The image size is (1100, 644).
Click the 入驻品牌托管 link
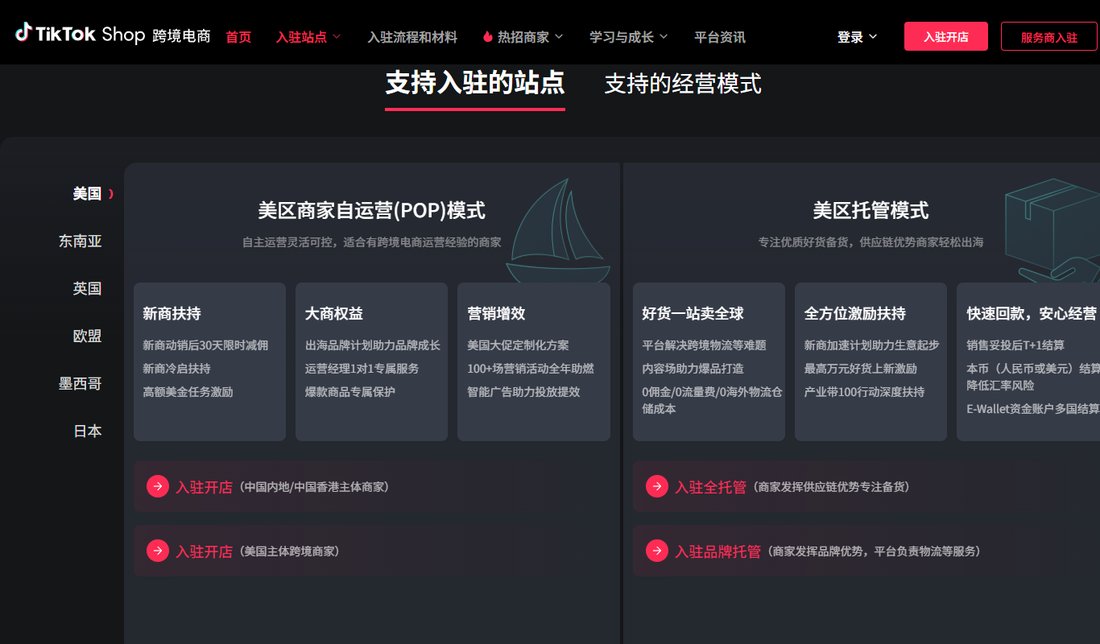pos(718,551)
